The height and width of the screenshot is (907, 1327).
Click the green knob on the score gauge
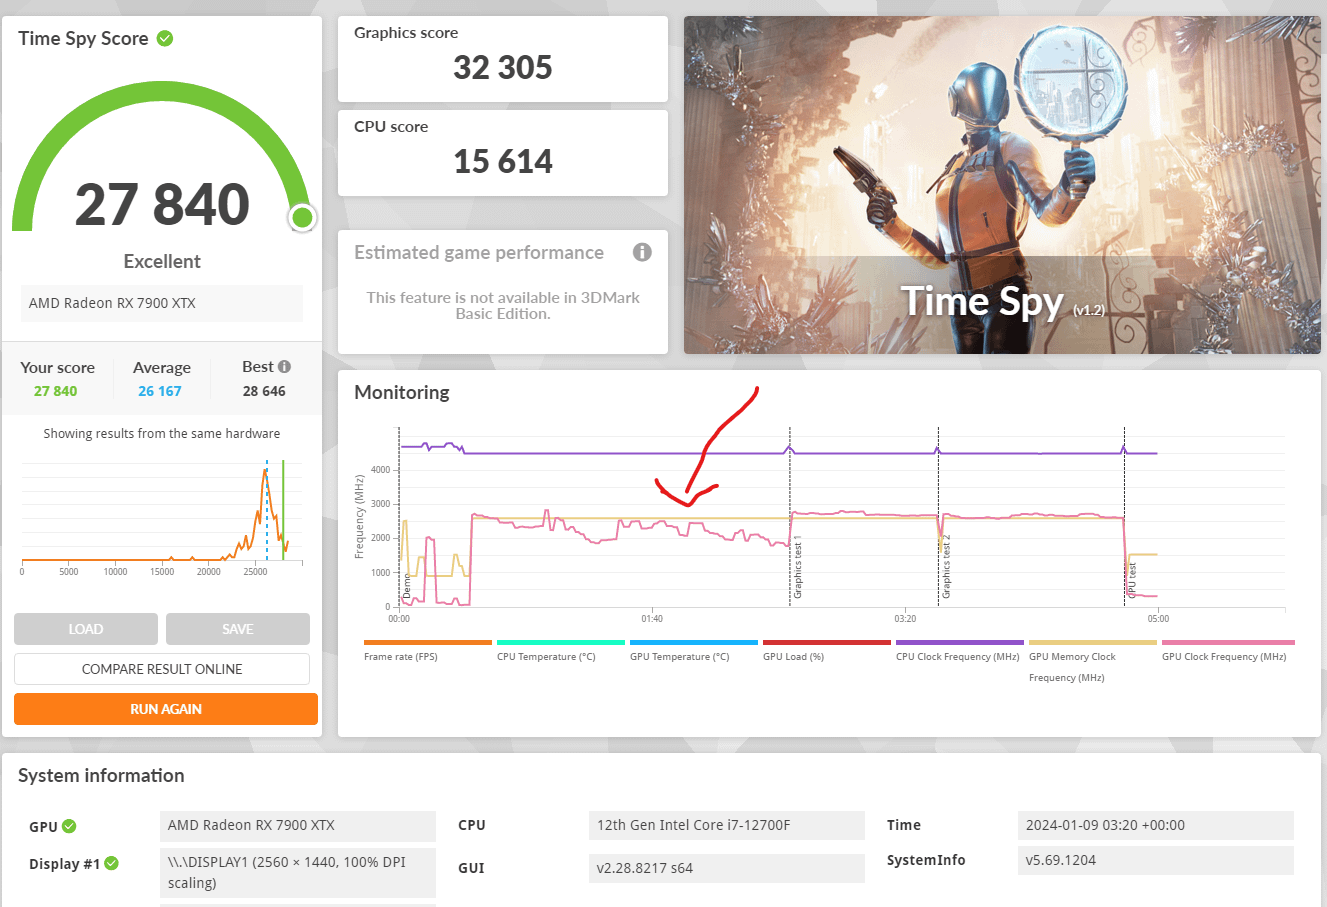pyautogui.click(x=302, y=217)
